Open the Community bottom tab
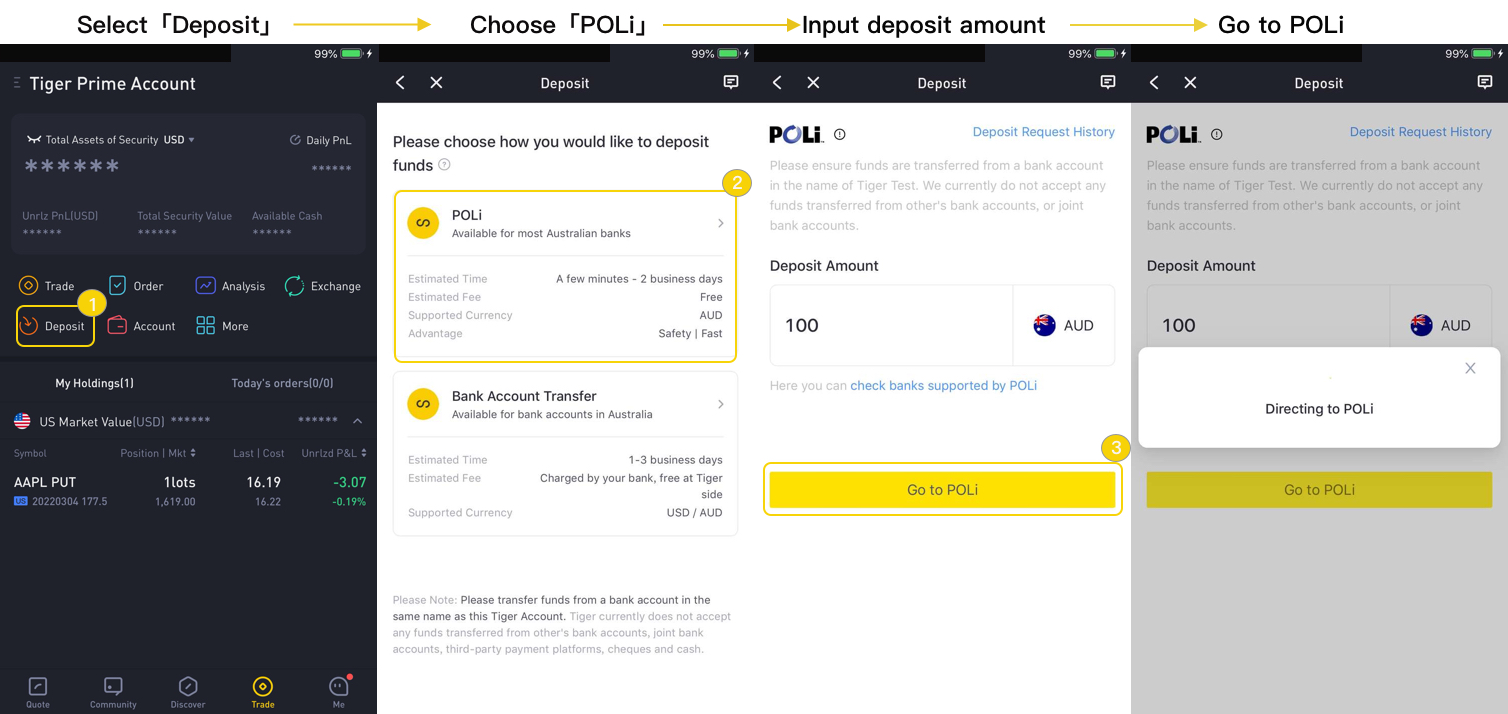The height and width of the screenshot is (714, 1508). coord(113,692)
